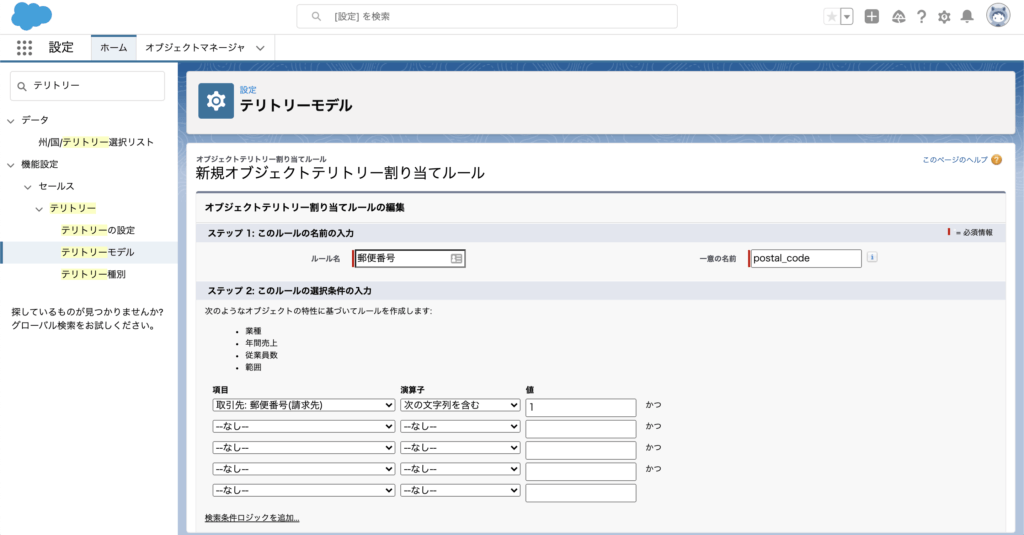Viewport: 1024px width, 535px height.
Task: Click info icon beside unique name field
Action: pyautogui.click(x=872, y=258)
